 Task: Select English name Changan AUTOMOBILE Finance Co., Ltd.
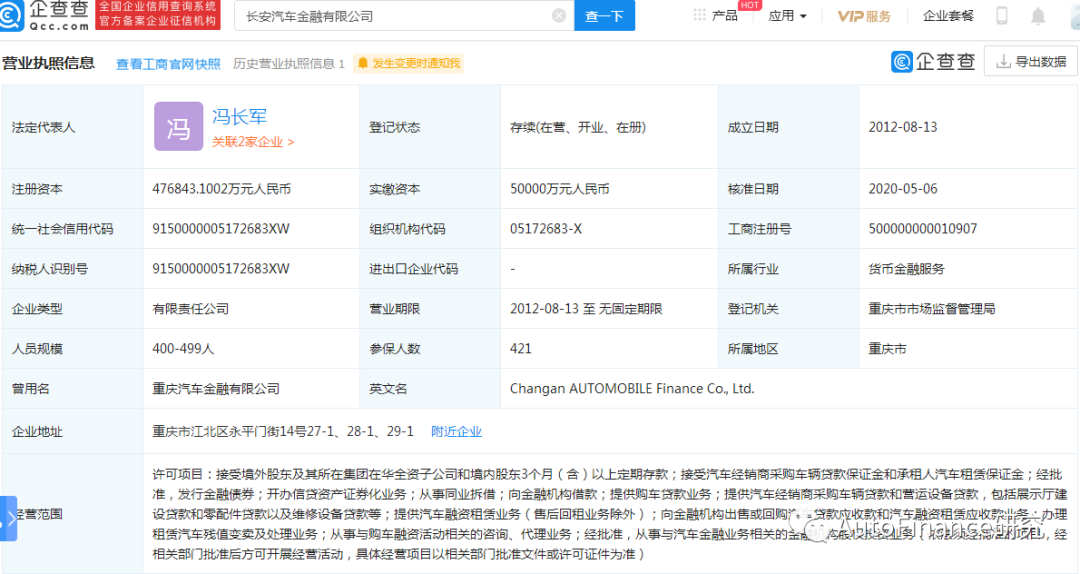pos(632,389)
